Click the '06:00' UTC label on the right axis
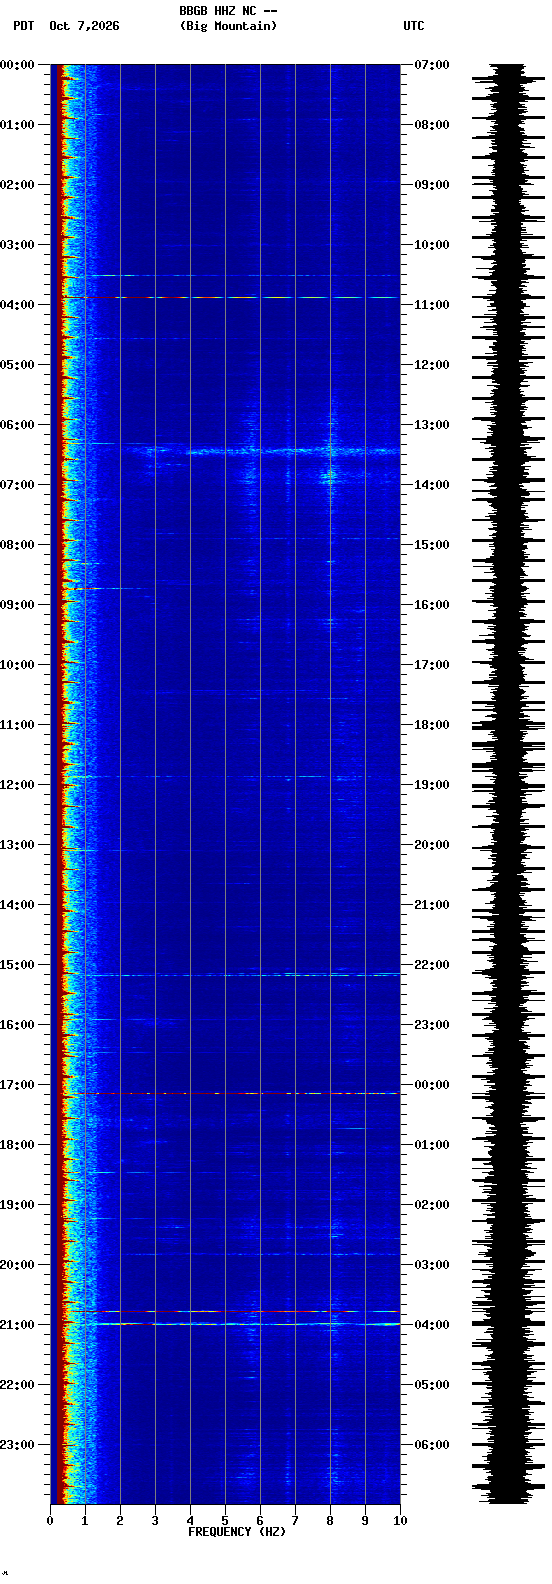The height and width of the screenshot is (1584, 552). (x=431, y=1445)
